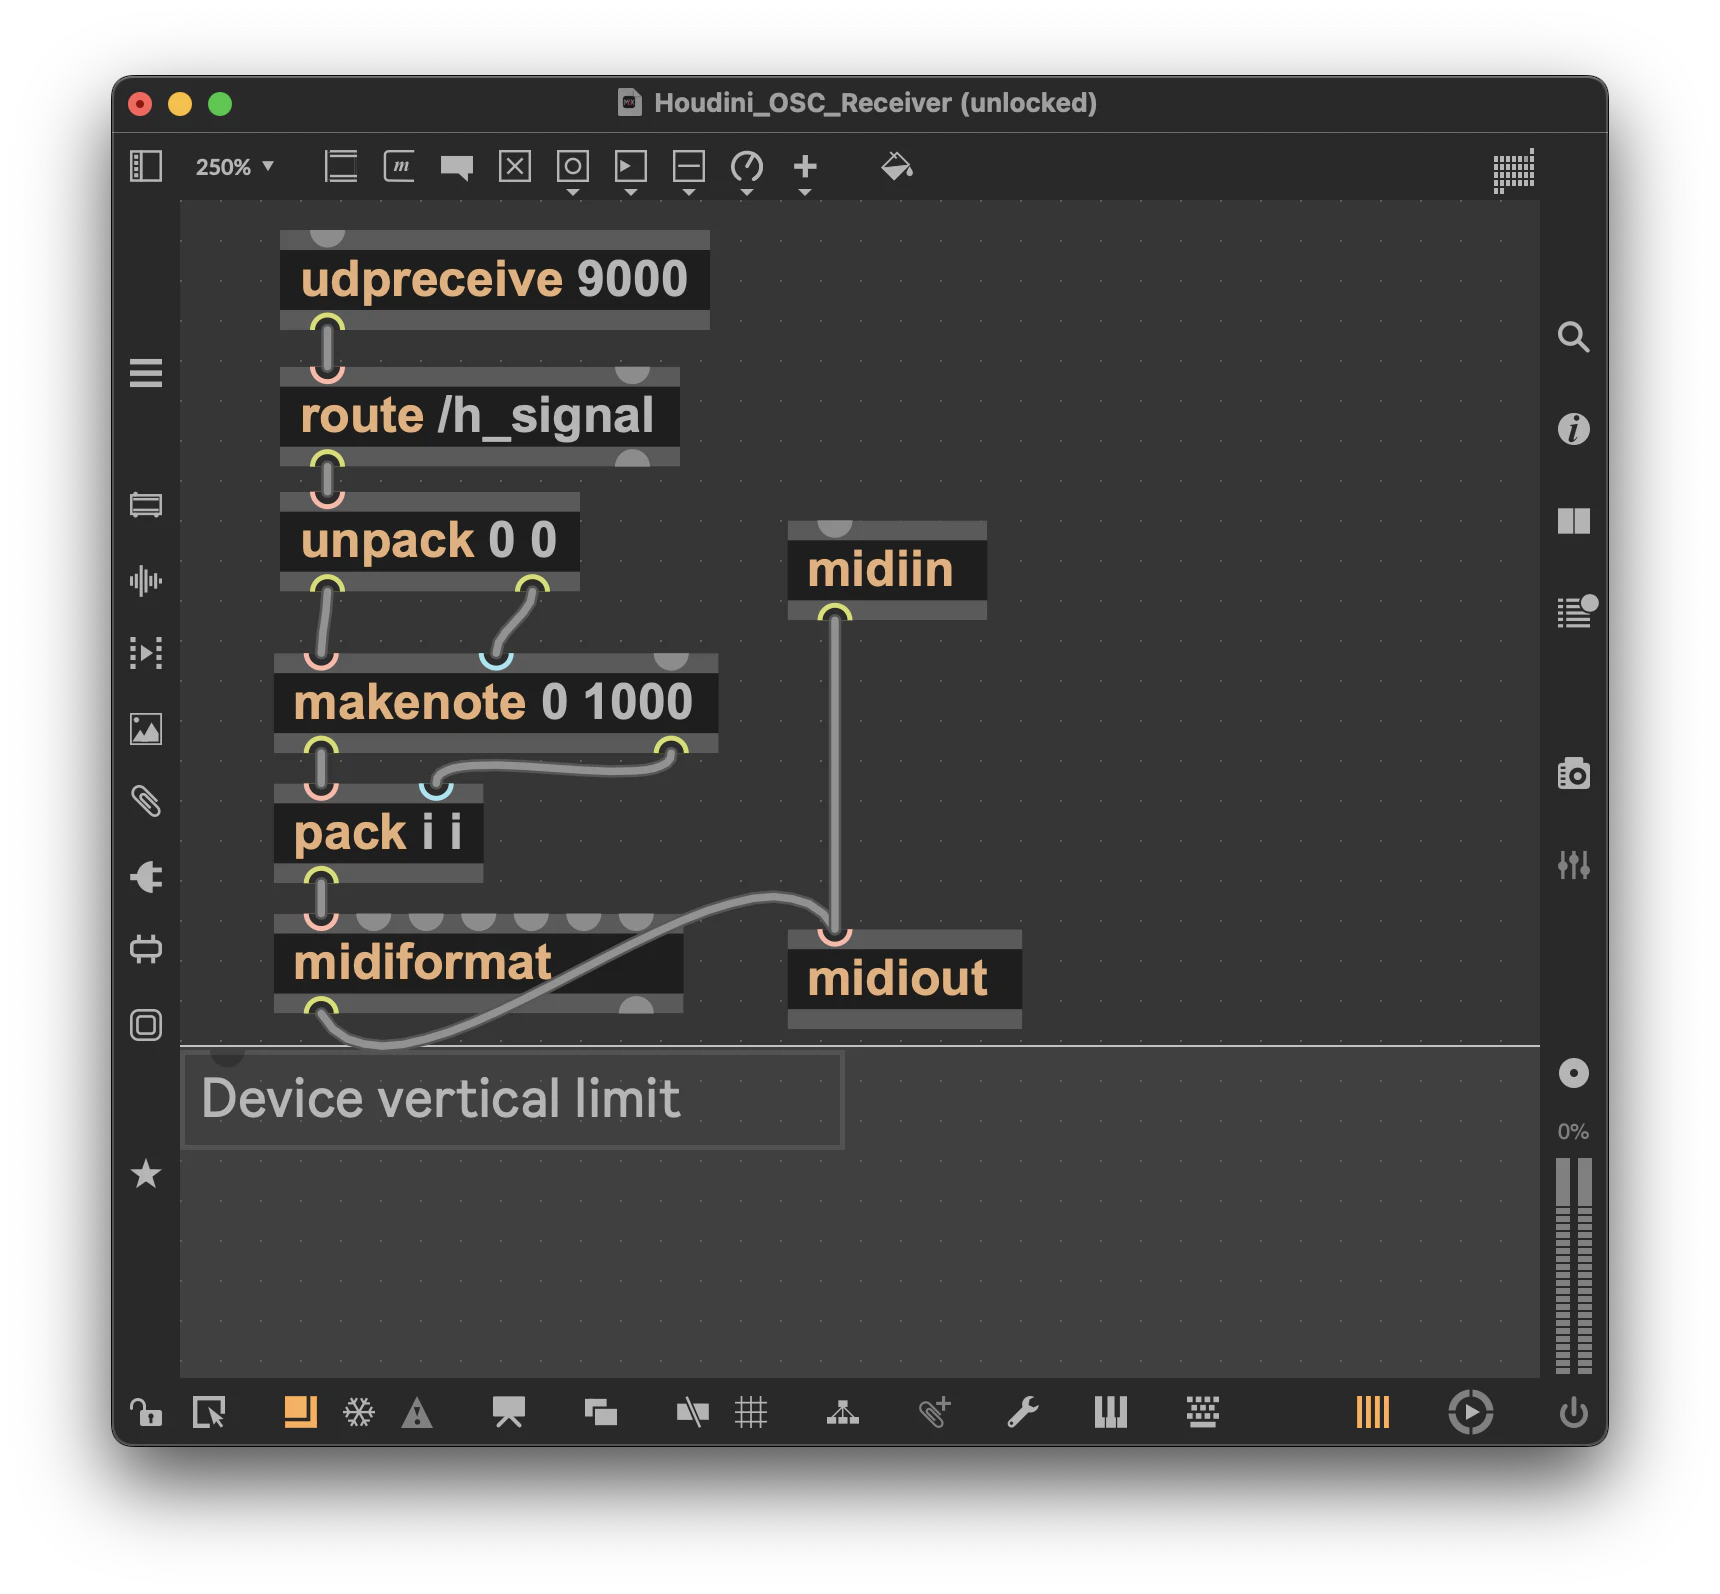
Task: Open the rounded-square browser icon in left sidebar
Action: [146, 1025]
